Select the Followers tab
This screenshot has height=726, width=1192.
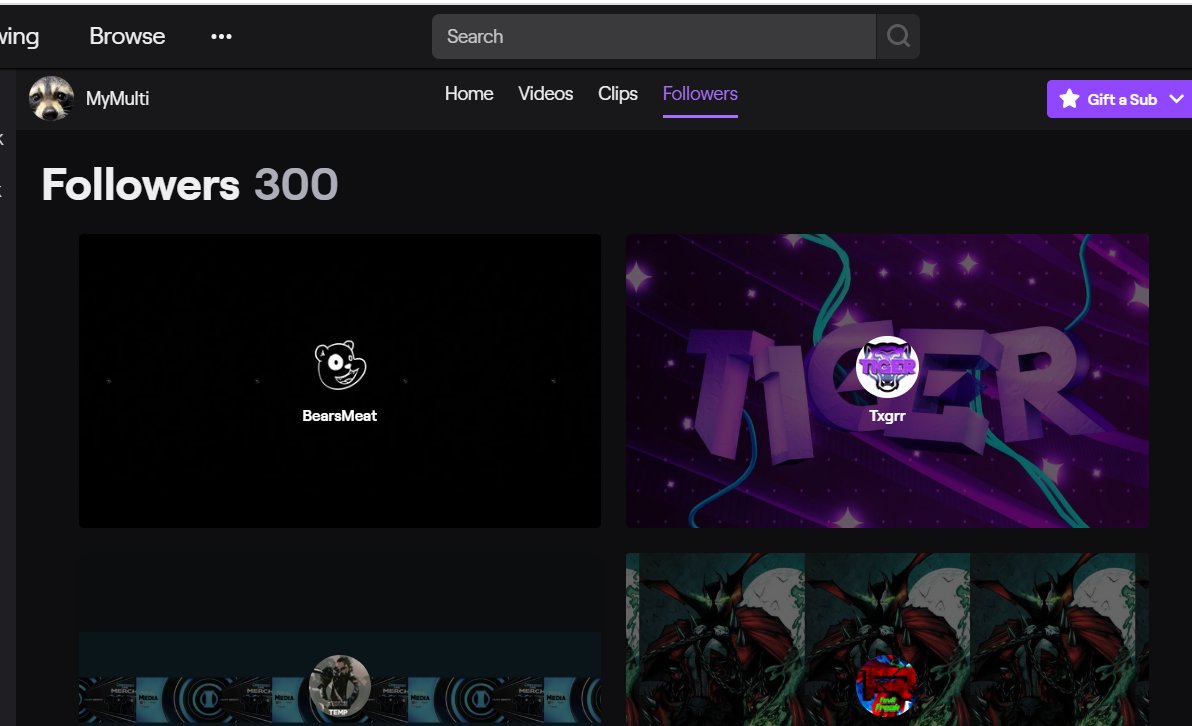[700, 94]
